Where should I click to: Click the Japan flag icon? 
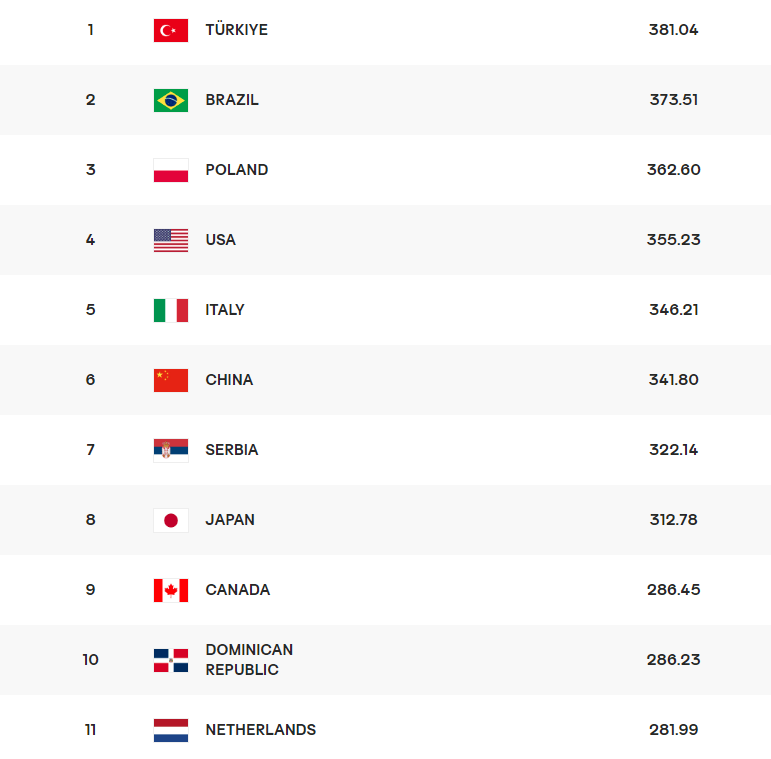[171, 520]
